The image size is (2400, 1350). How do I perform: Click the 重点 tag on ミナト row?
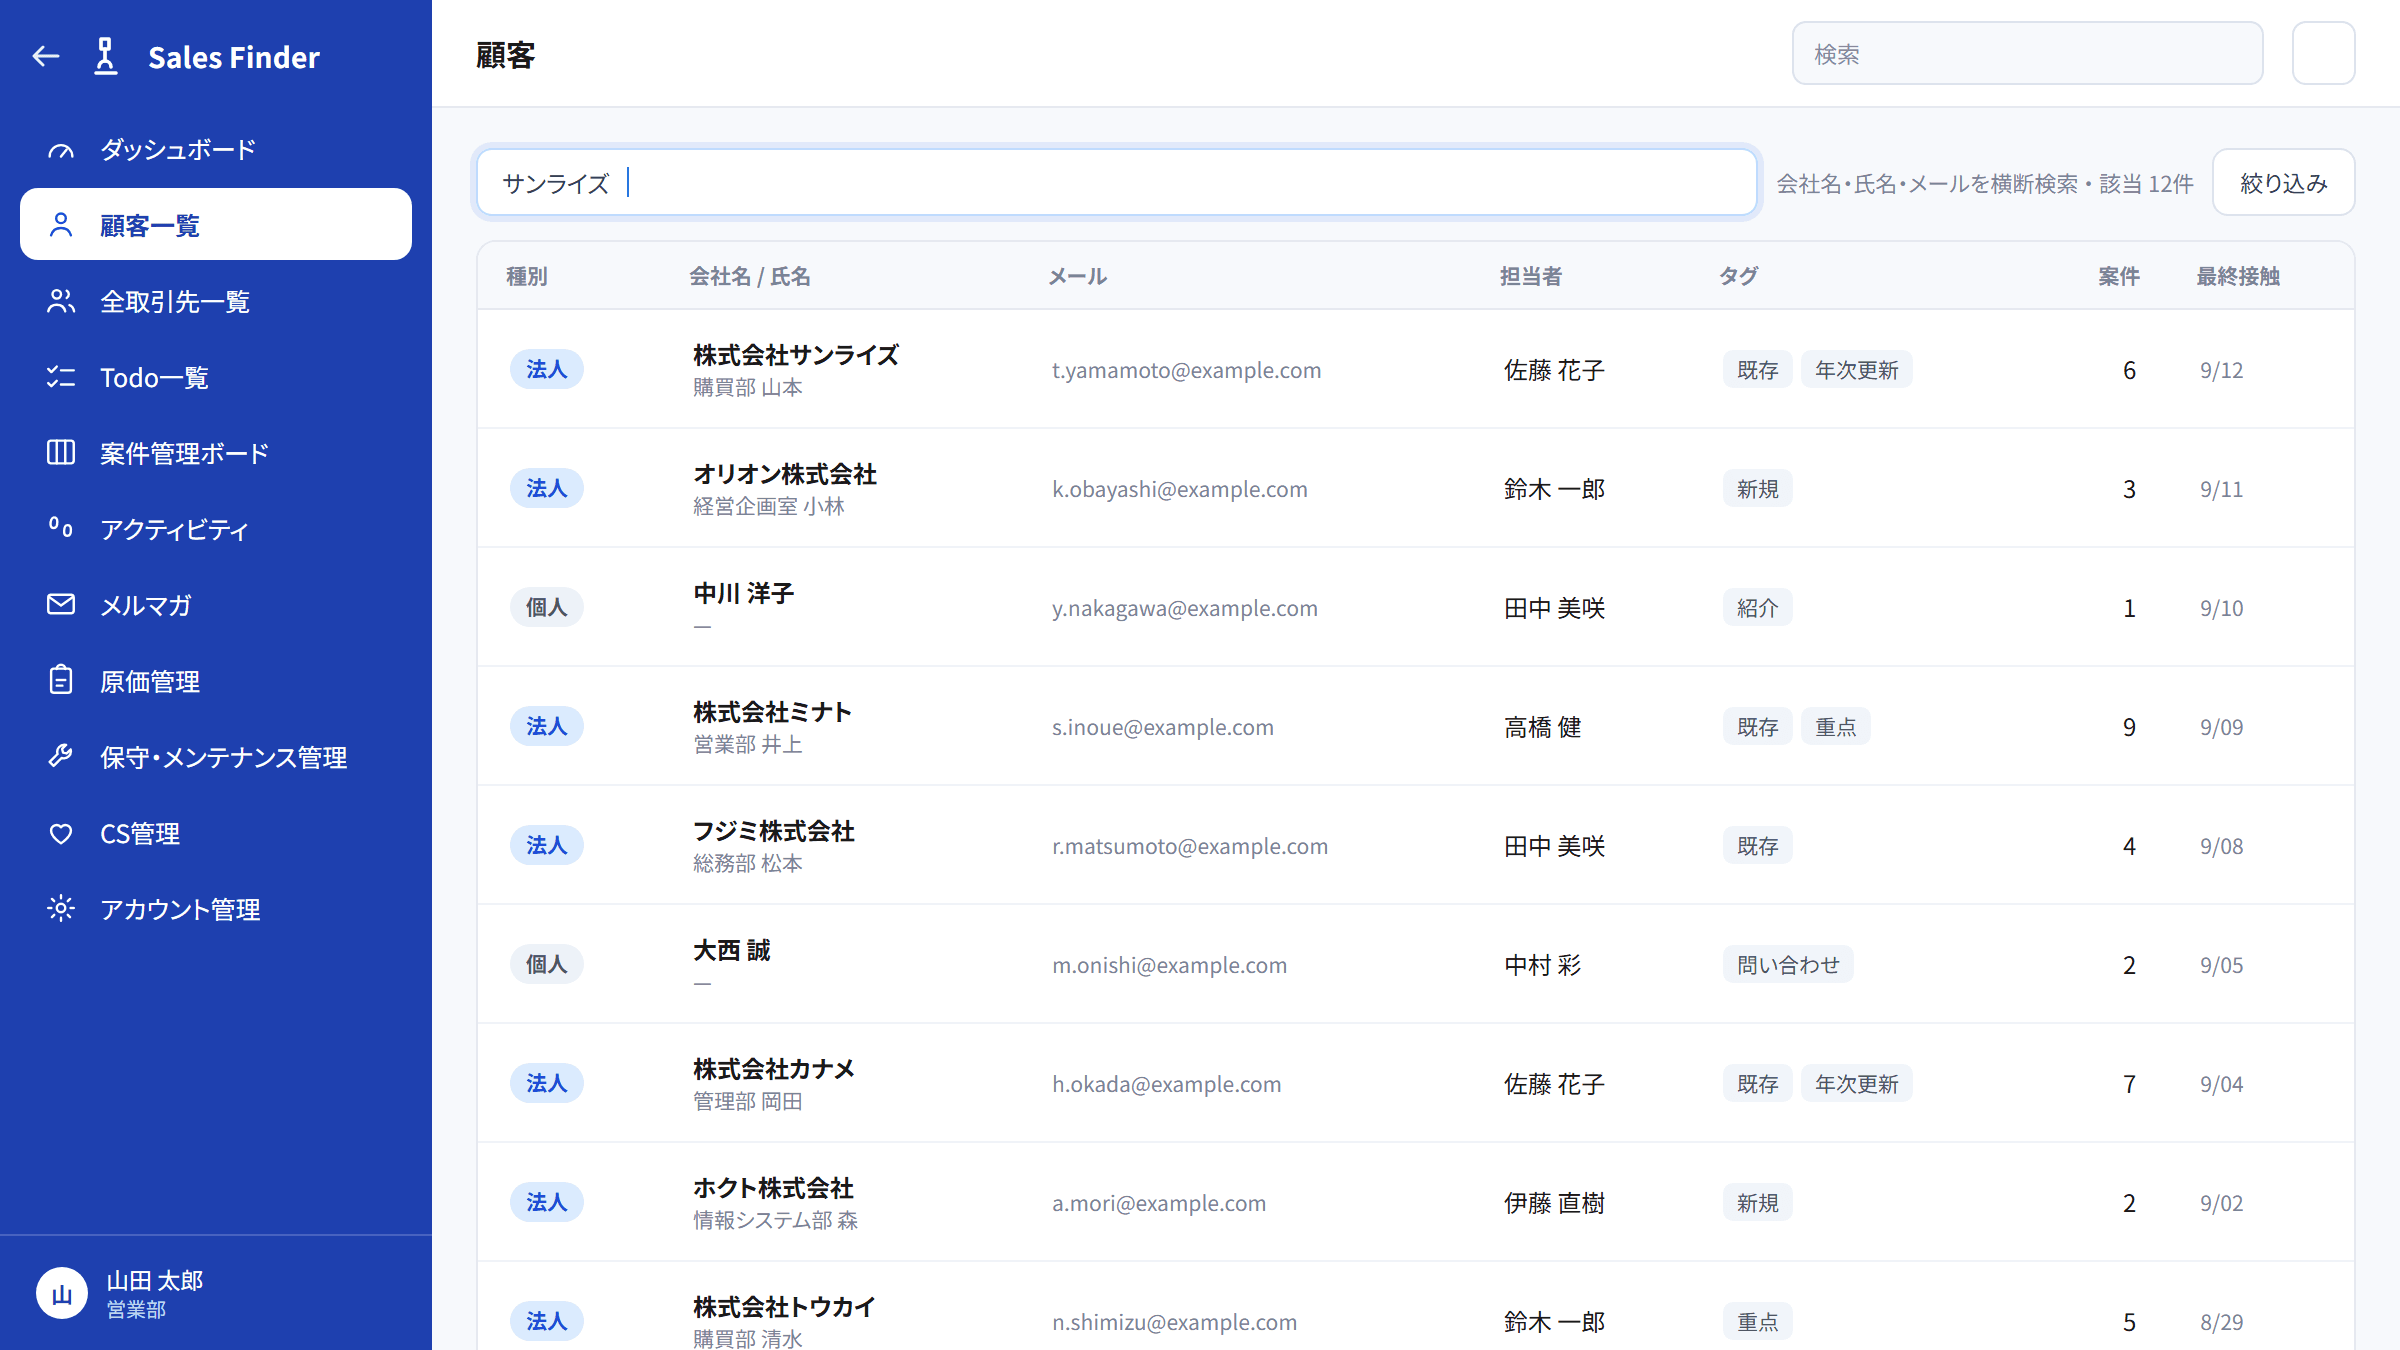1836,727
